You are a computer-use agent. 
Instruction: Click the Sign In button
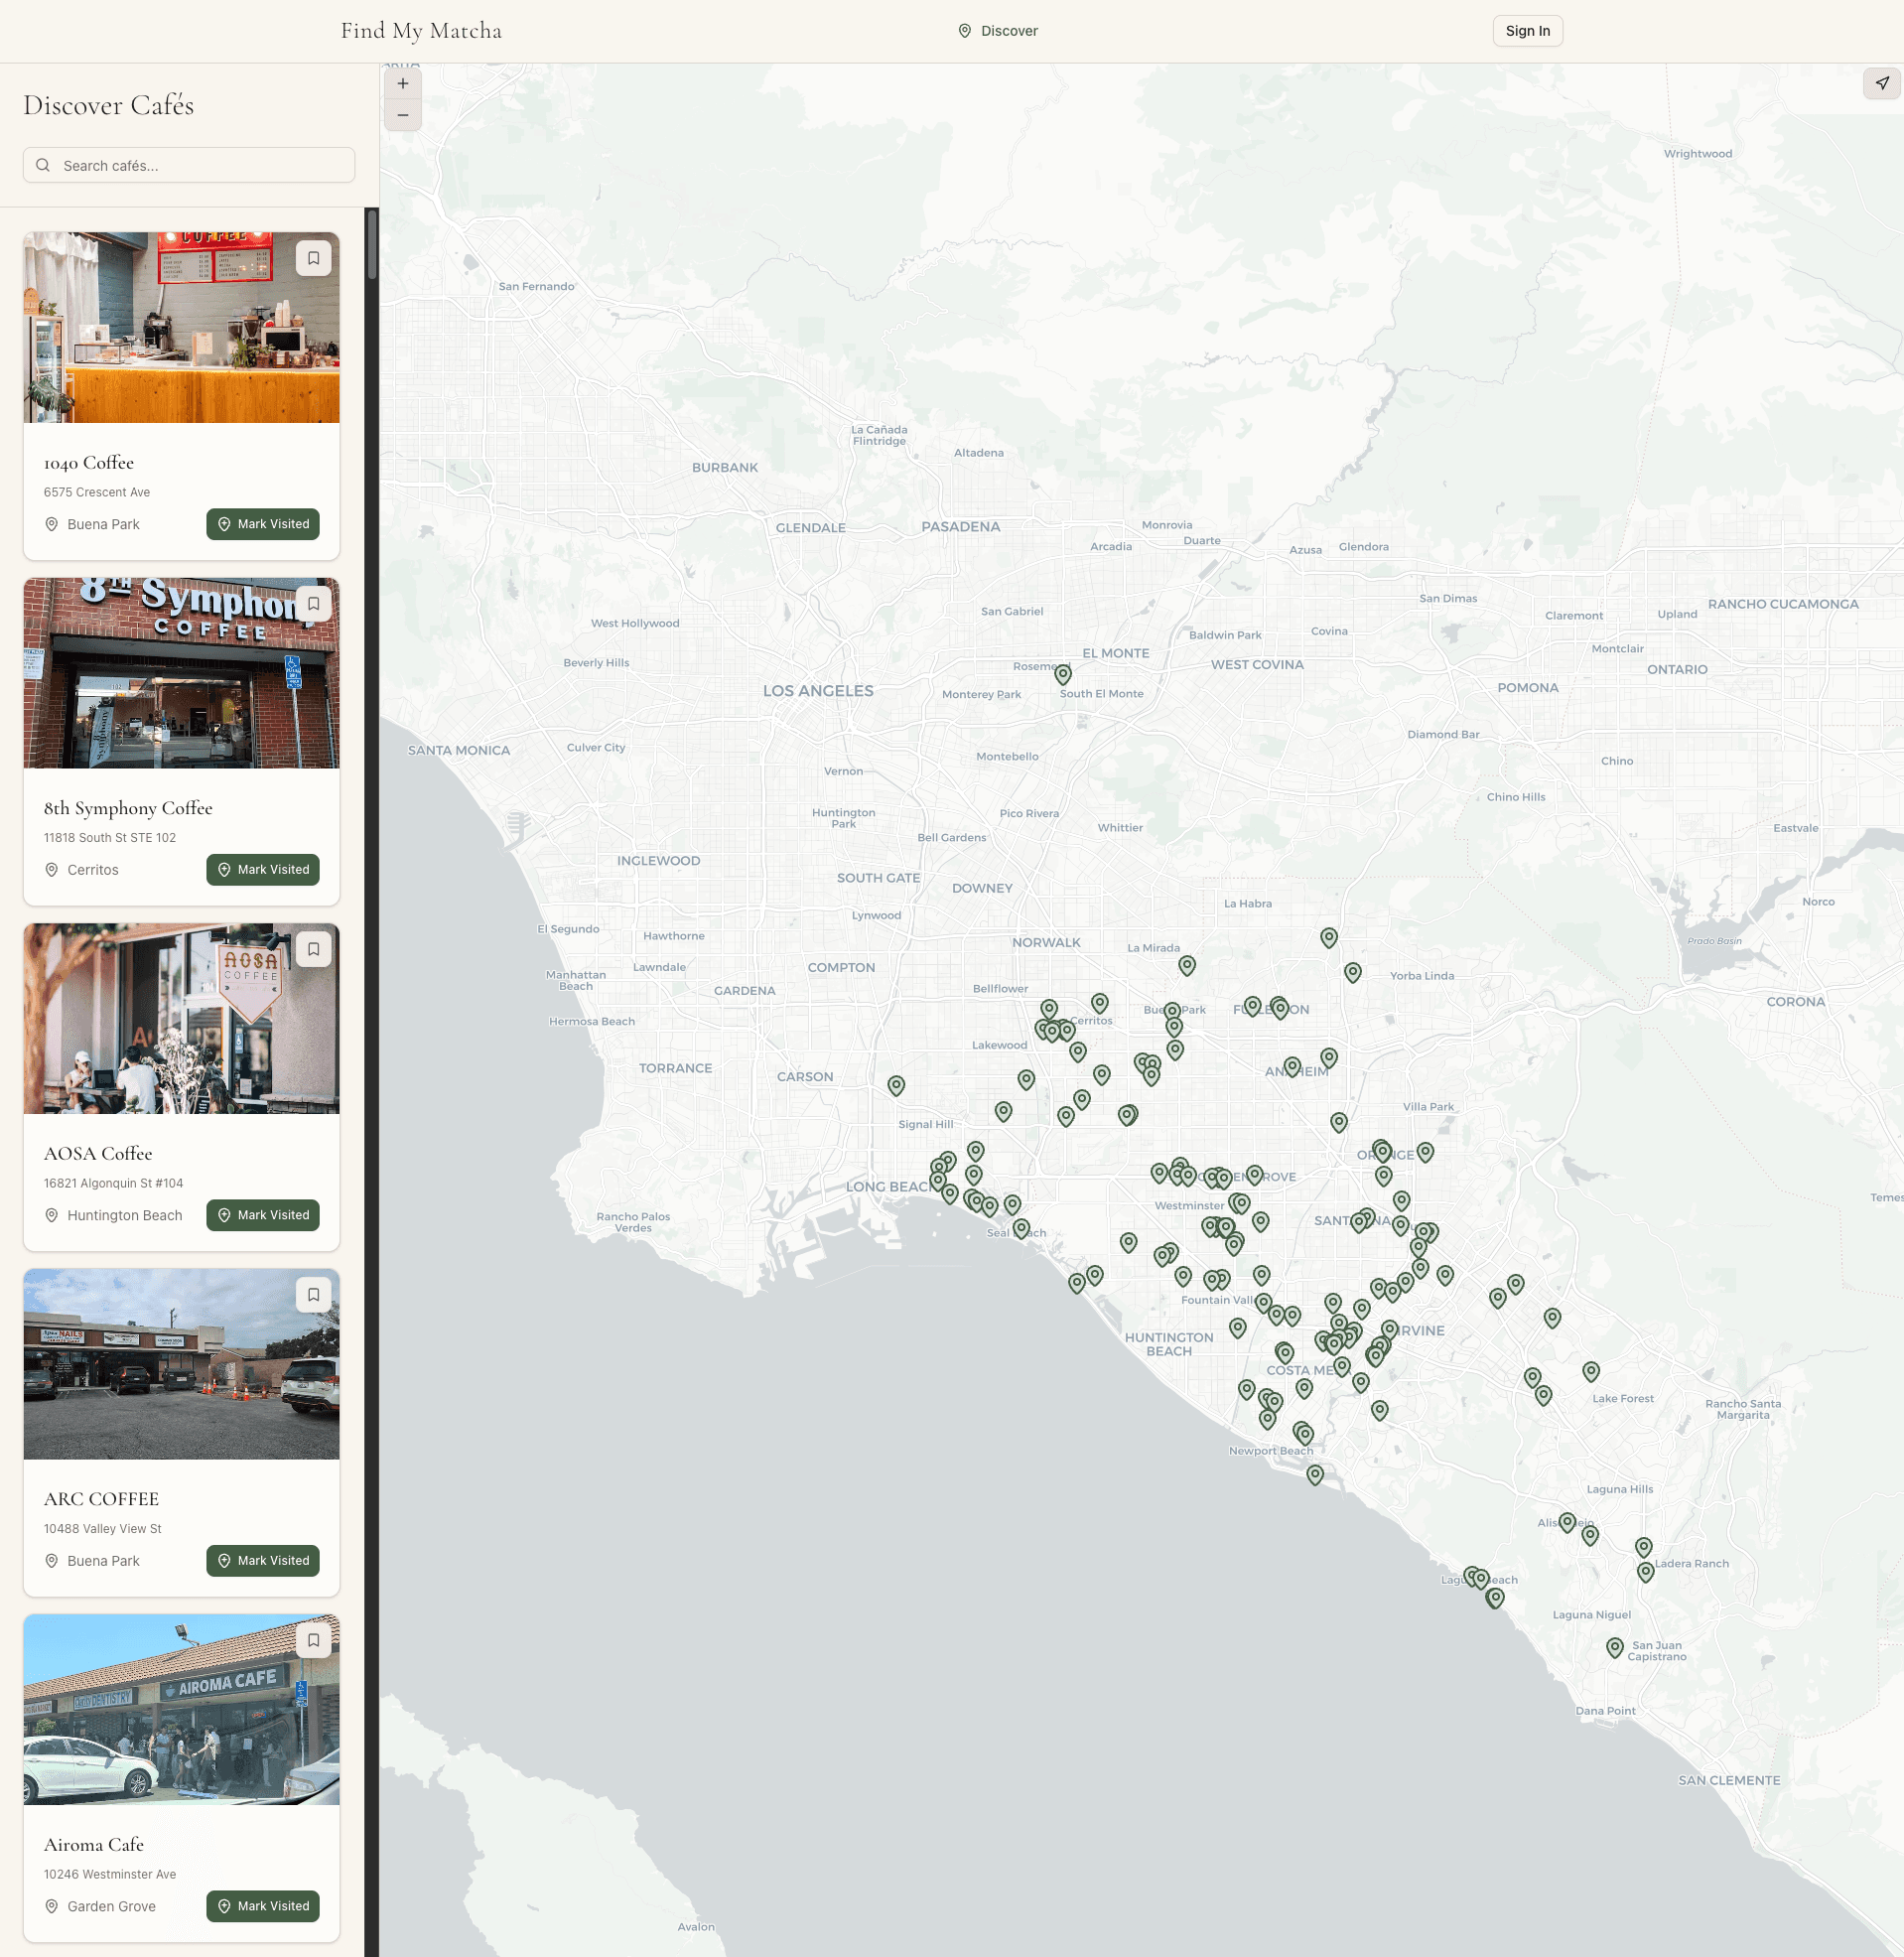(x=1527, y=30)
